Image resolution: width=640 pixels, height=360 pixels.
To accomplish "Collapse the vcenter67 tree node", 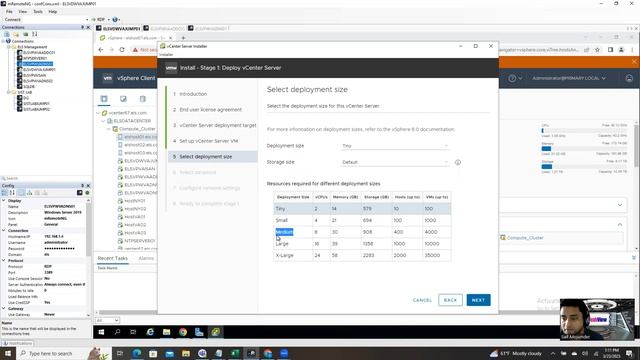I will [x=98, y=113].
